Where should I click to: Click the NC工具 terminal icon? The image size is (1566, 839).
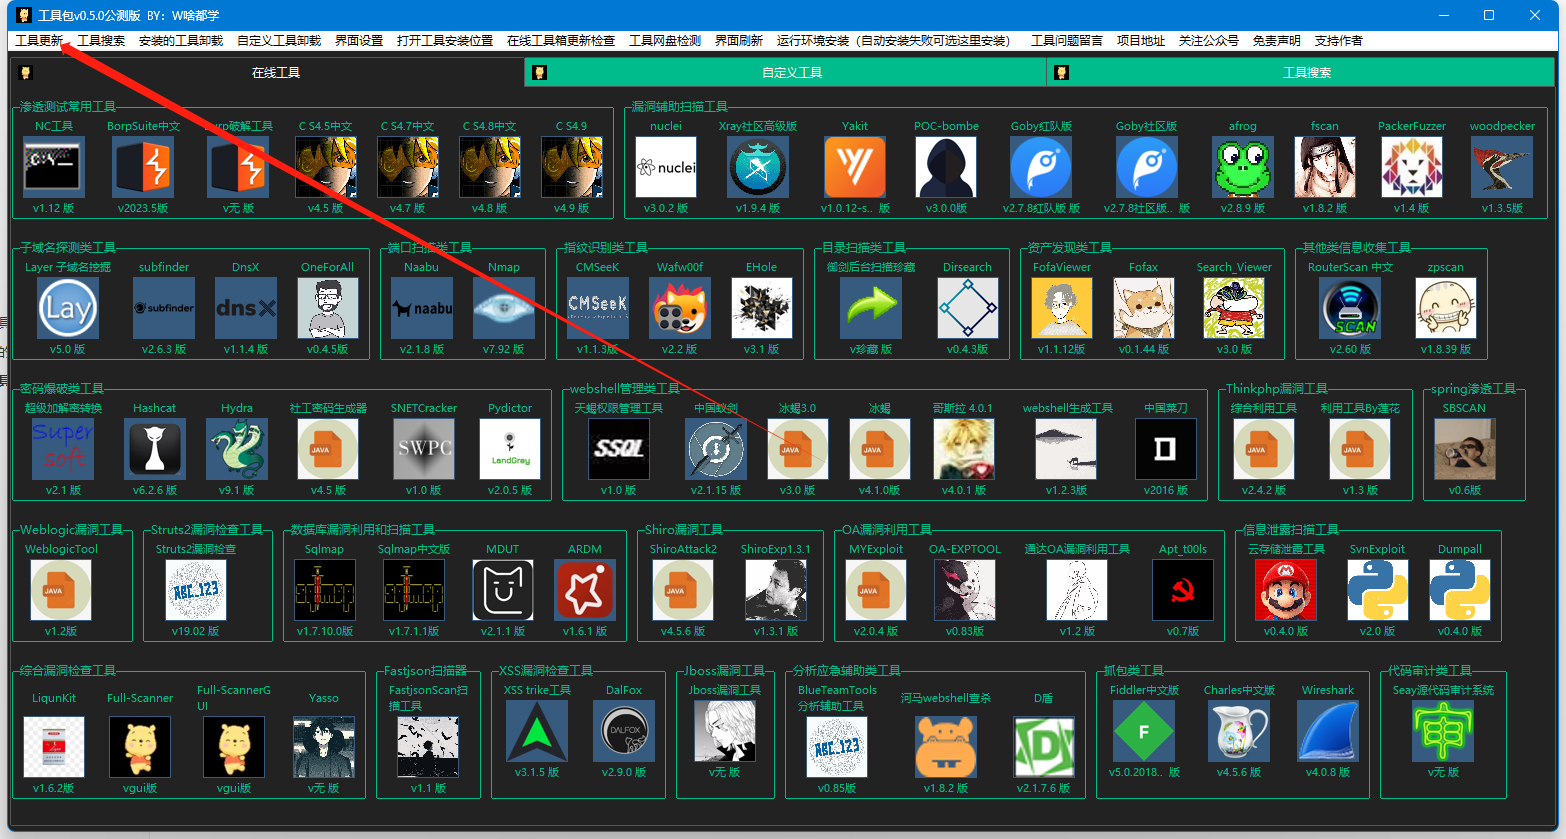tap(54, 167)
